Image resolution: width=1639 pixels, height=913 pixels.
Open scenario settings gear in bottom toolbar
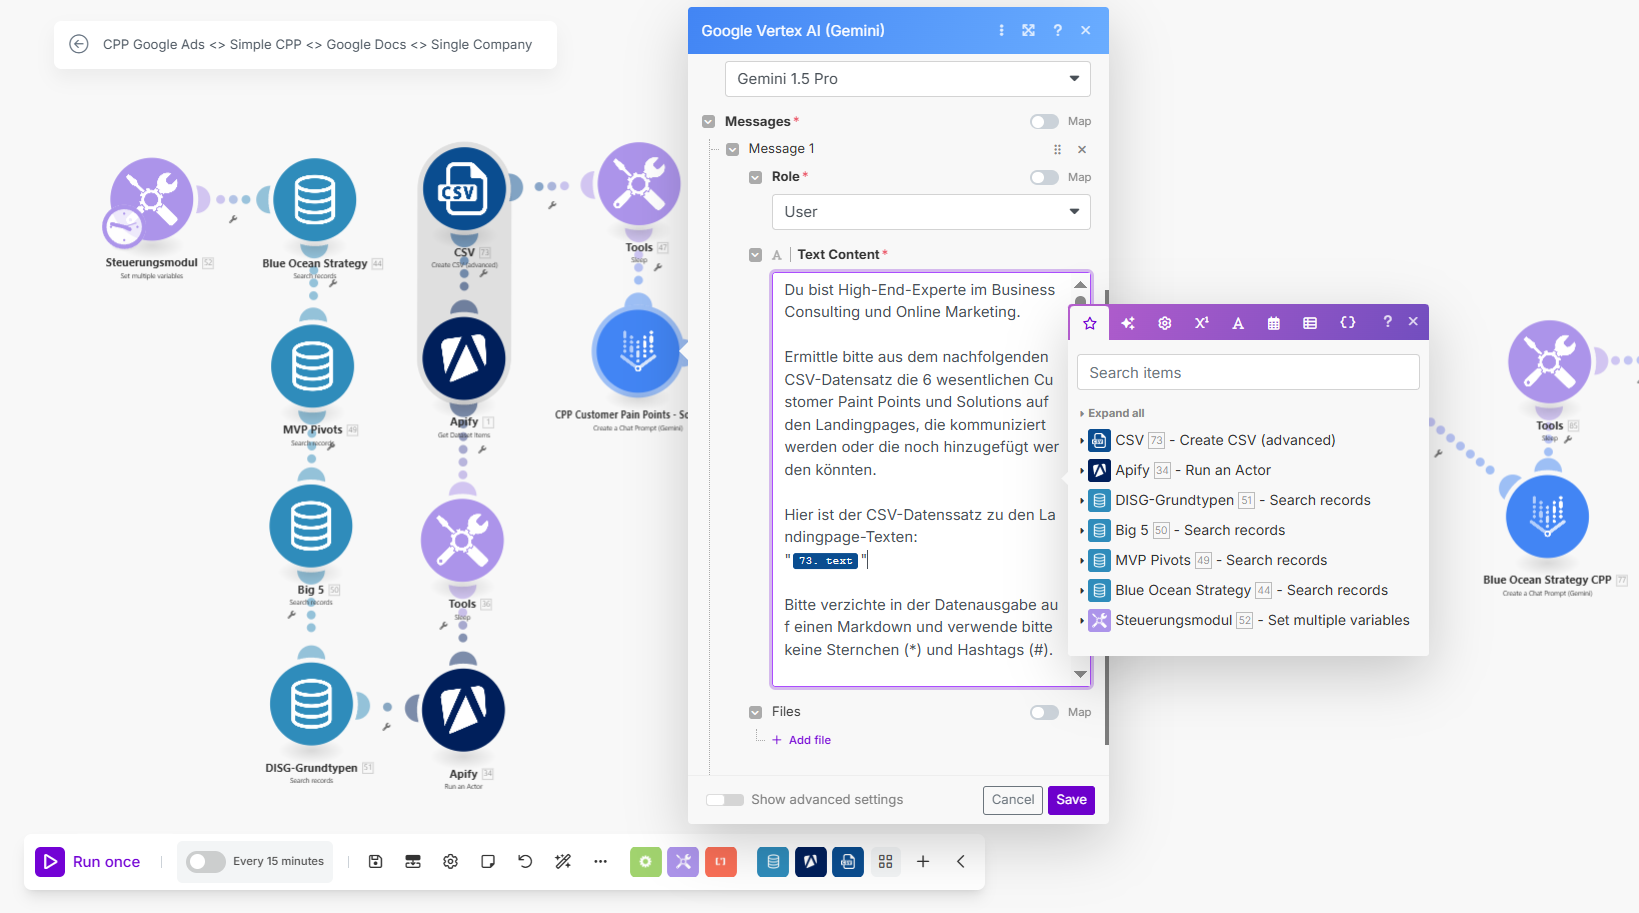450,861
